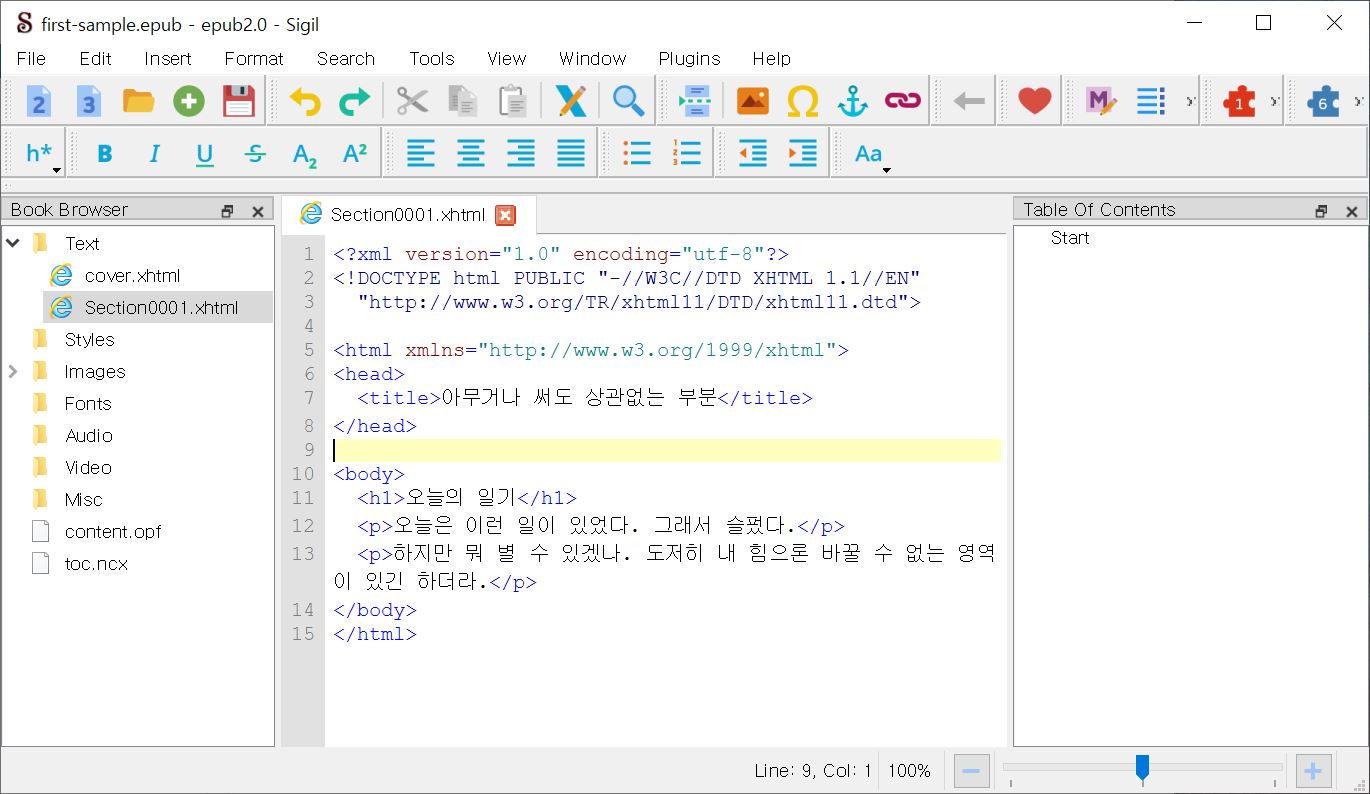Float the Book Browser panel
The height and width of the screenshot is (794, 1370).
point(227,211)
